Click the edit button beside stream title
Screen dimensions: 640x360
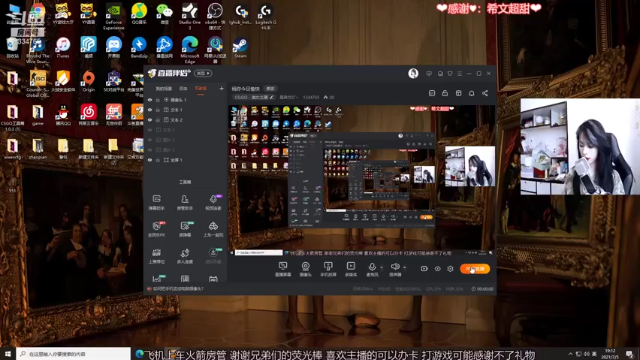(270, 89)
